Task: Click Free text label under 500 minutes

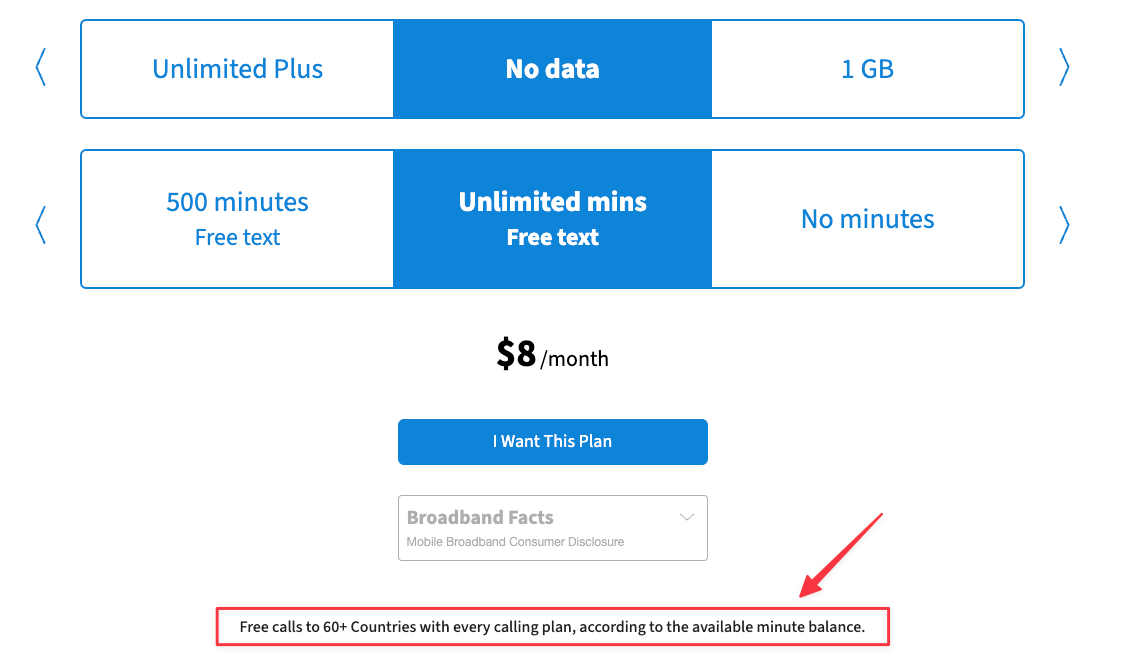Action: [237, 238]
